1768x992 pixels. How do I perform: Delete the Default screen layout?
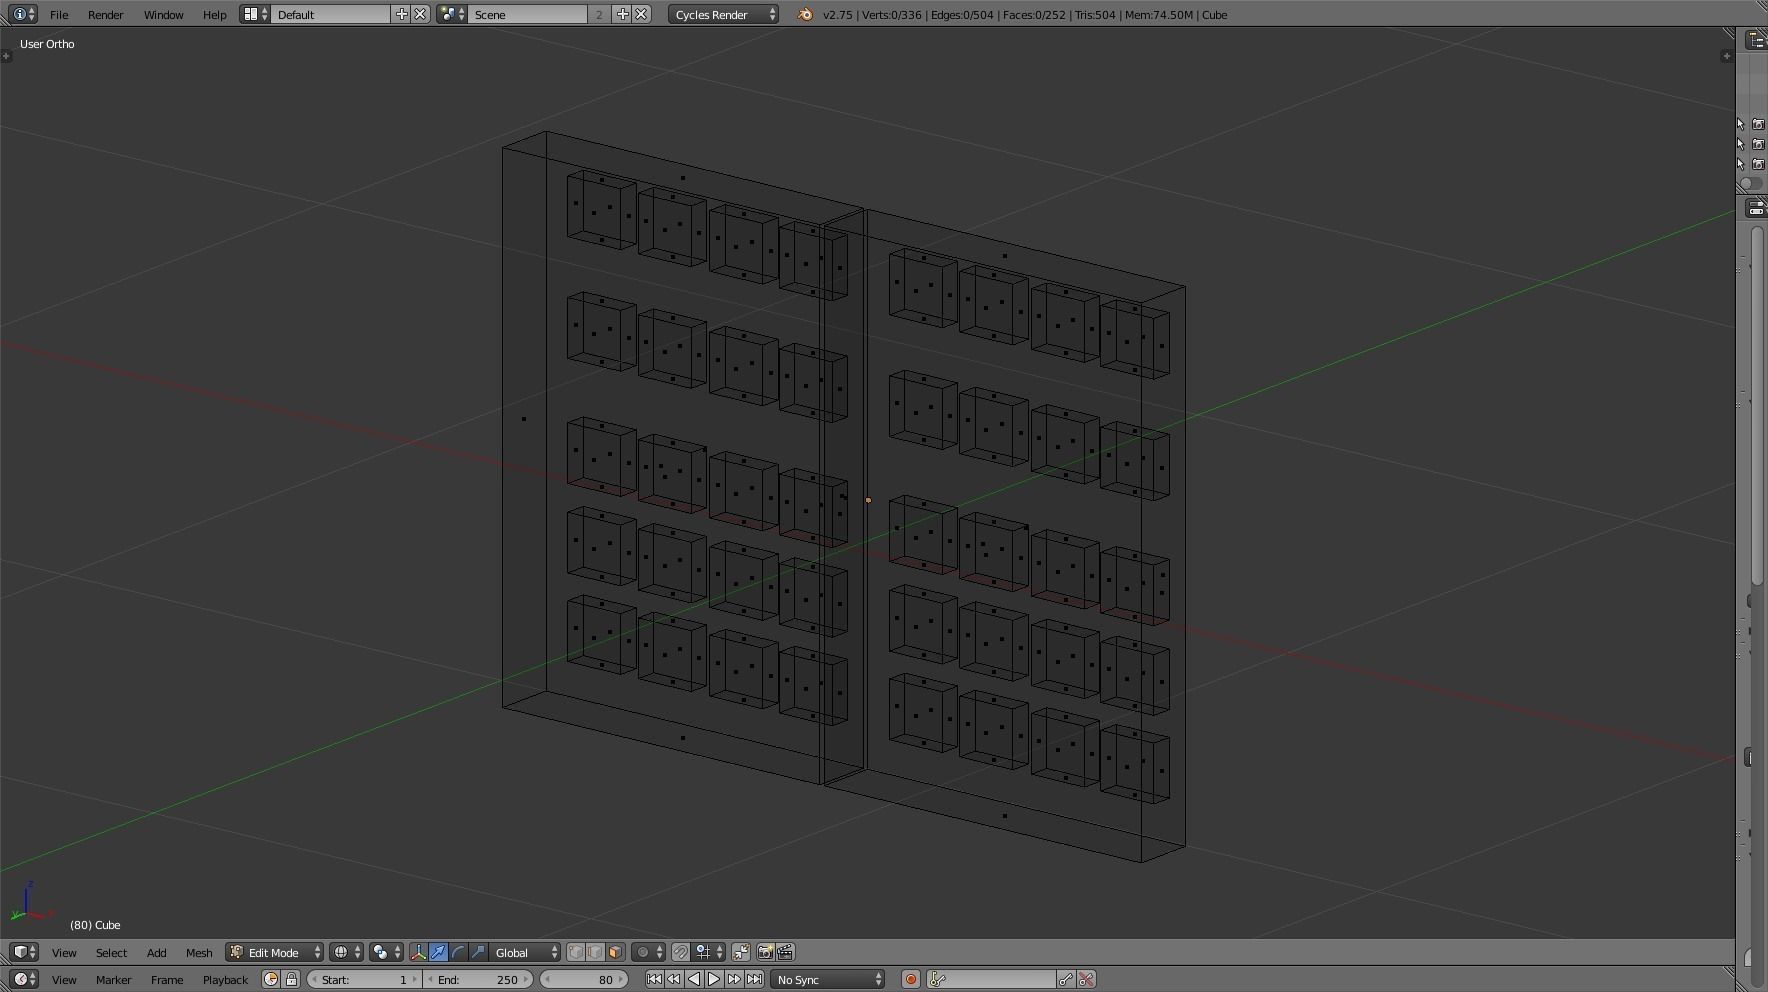tap(421, 14)
